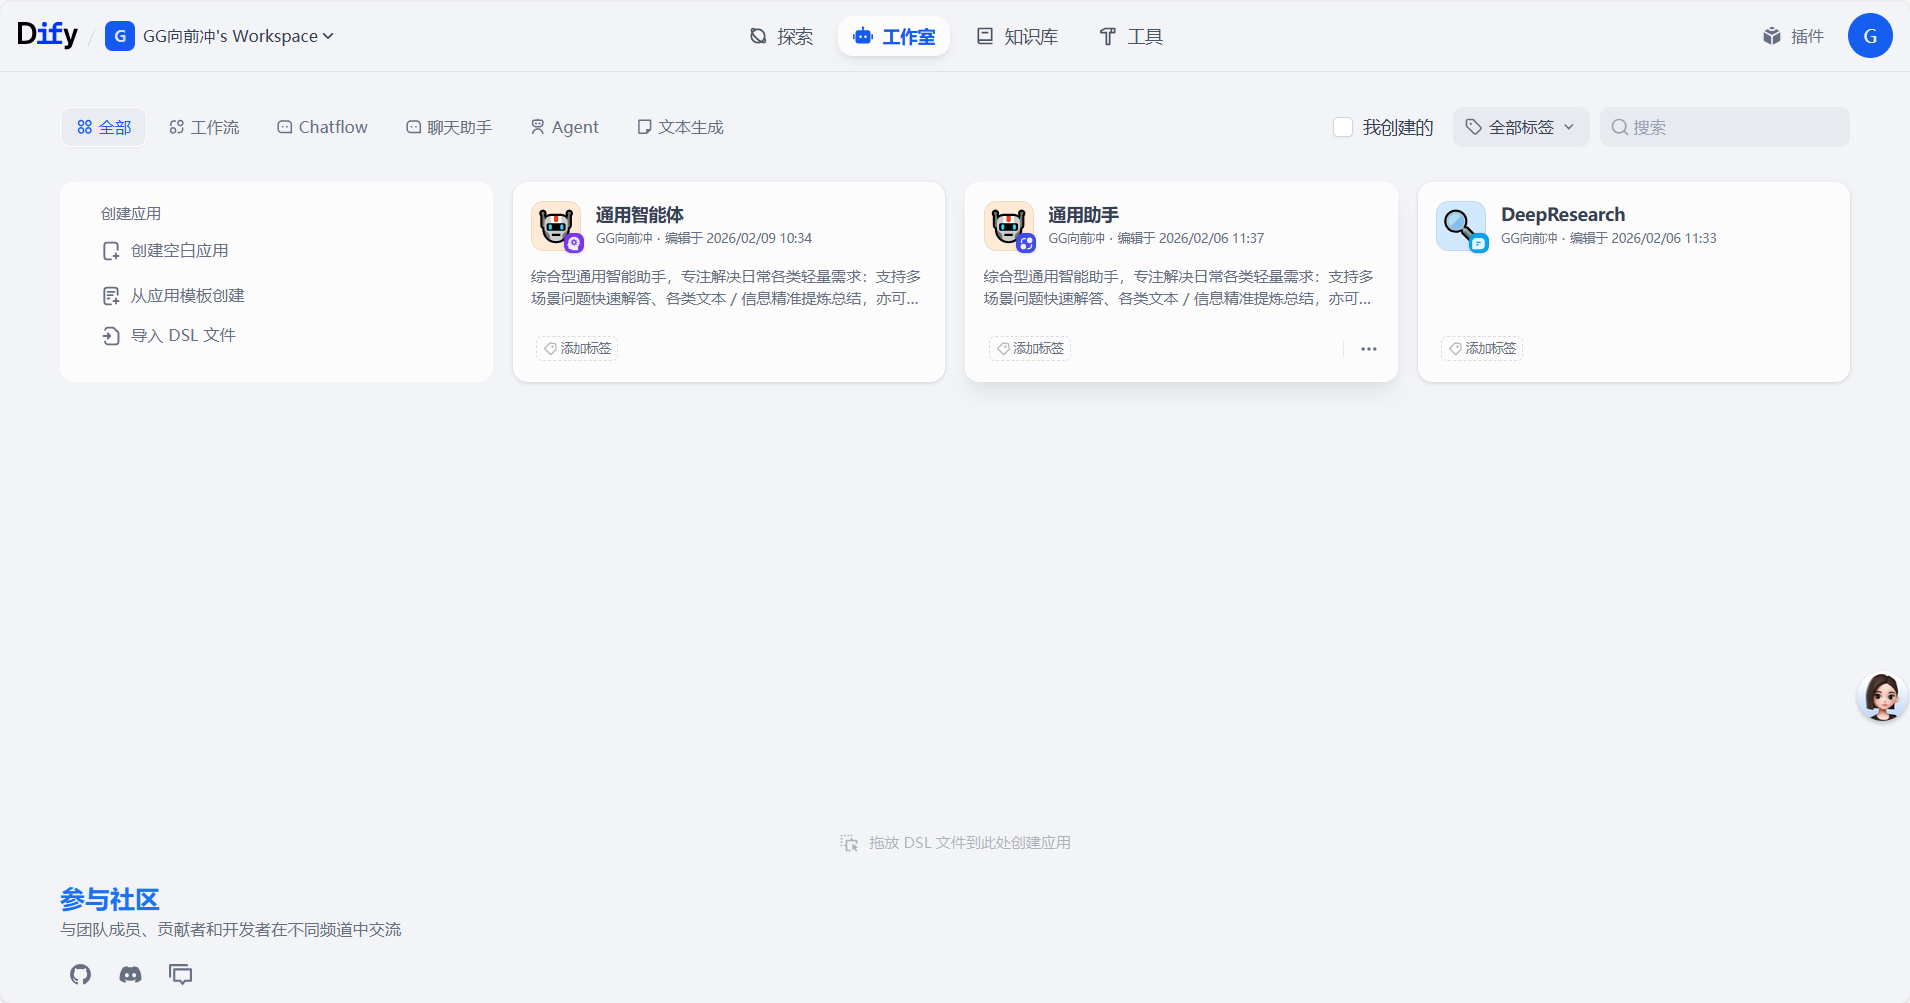Viewport: 1910px width, 1003px height.
Task: Click 添加标签 on the DeepResearch card
Action: 1483,348
